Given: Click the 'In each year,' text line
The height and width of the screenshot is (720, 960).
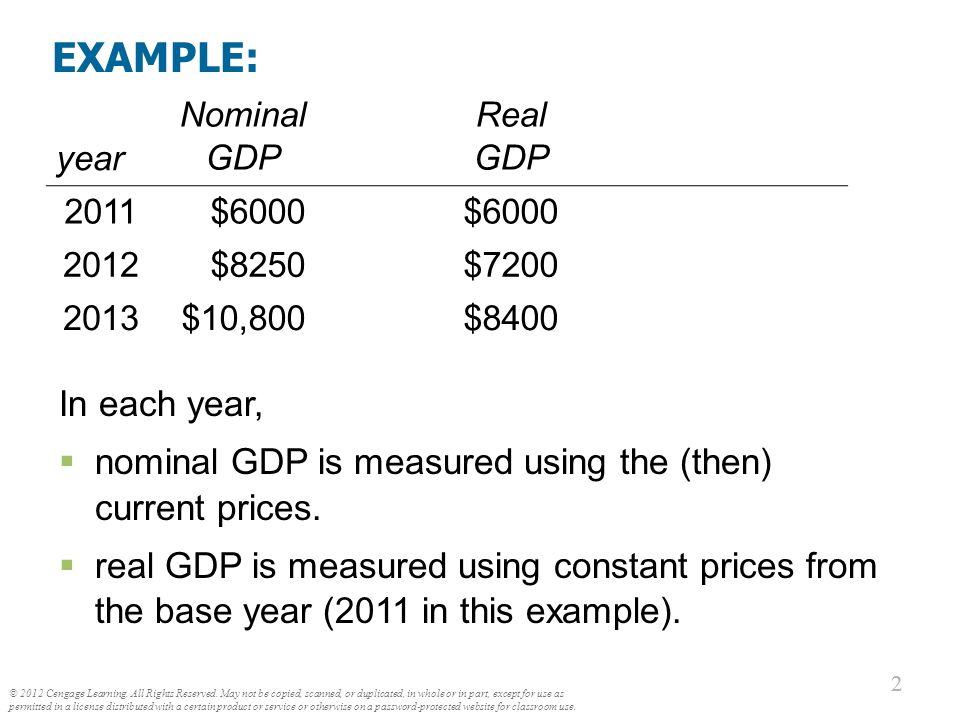Looking at the screenshot, I should point(161,405).
